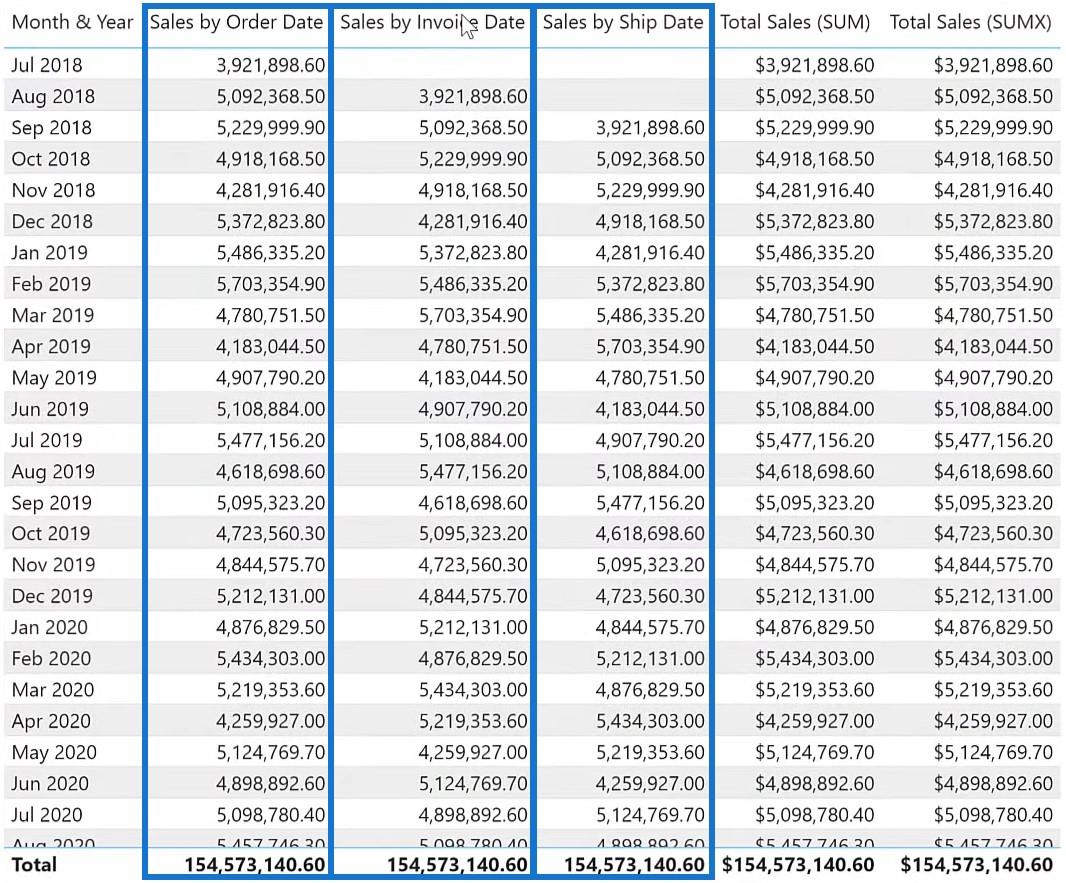
Task: Click Nov 2019 Sales by Invoice Date 4,723,560.30
Action: [x=473, y=565]
